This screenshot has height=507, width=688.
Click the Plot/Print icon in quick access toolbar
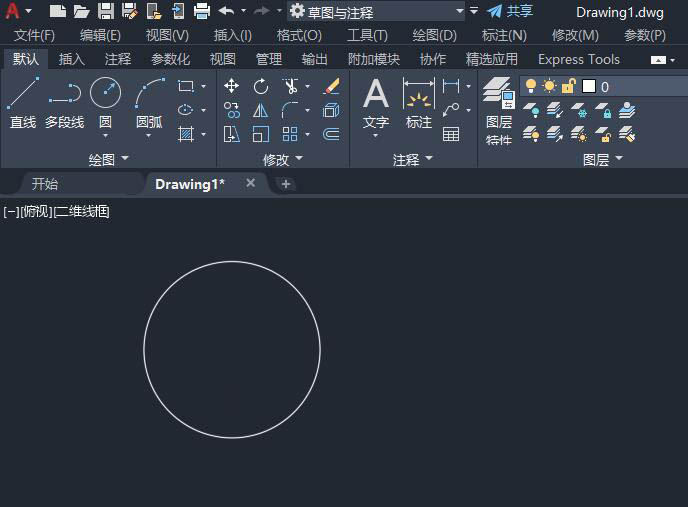click(x=202, y=11)
